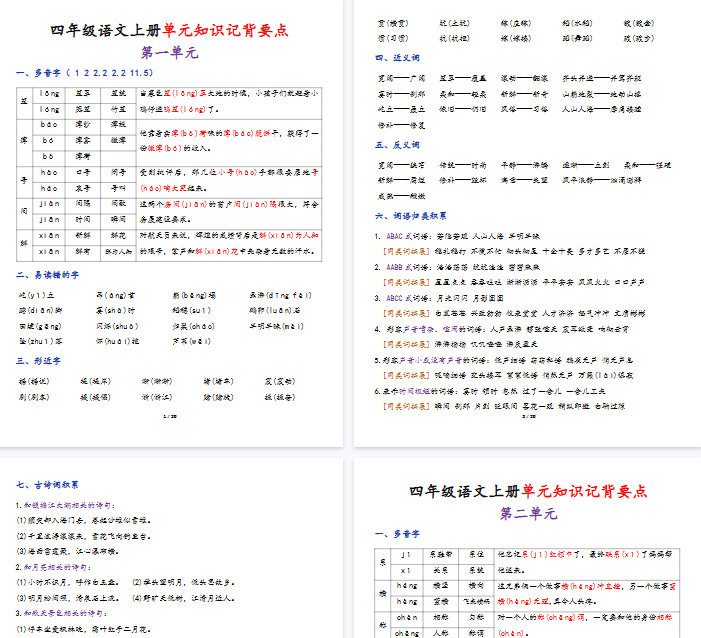Click the heading '二、易读错的字'

point(48,275)
